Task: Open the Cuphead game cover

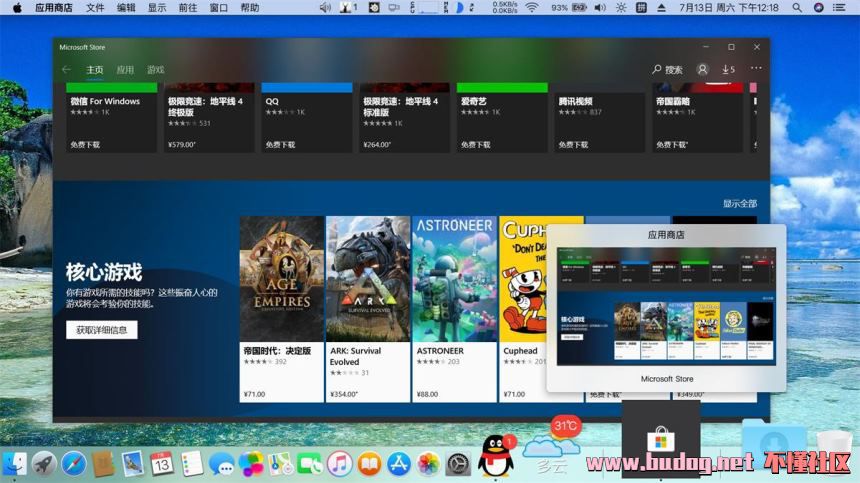Action: coord(523,279)
